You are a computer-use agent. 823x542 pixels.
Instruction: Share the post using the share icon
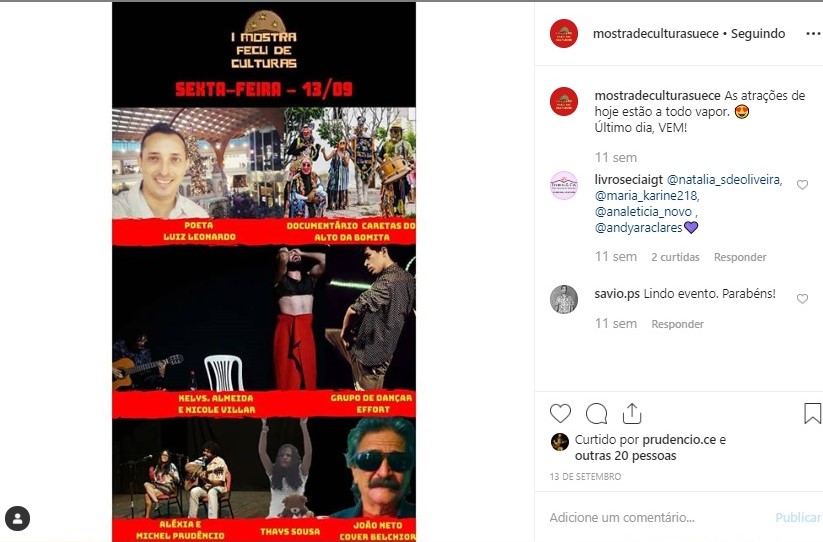[632, 413]
